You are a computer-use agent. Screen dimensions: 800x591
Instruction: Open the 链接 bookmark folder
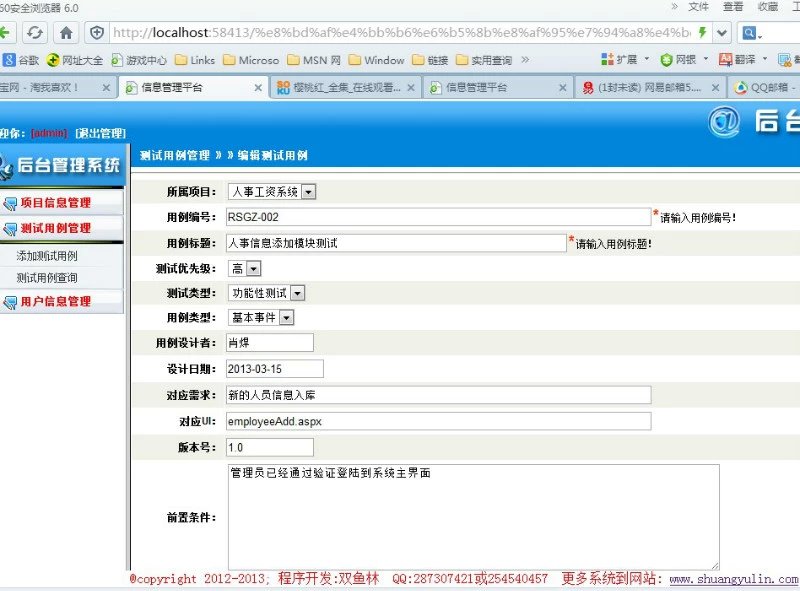(430, 60)
